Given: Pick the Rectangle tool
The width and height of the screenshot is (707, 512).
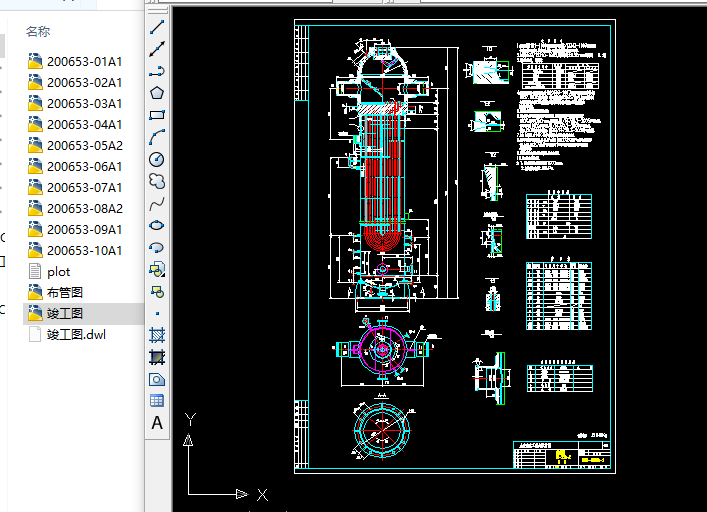Looking at the screenshot, I should coord(157,115).
